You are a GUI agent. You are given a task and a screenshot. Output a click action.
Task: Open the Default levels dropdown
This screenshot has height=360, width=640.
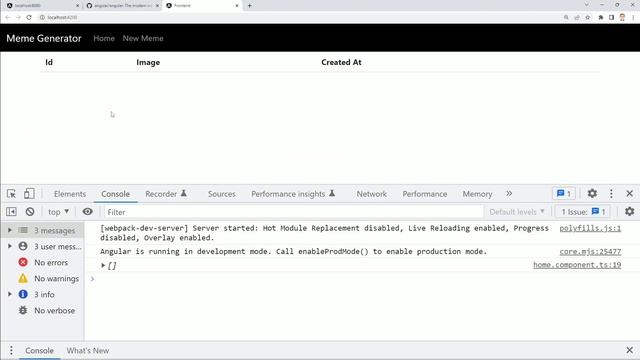pyautogui.click(x=517, y=212)
